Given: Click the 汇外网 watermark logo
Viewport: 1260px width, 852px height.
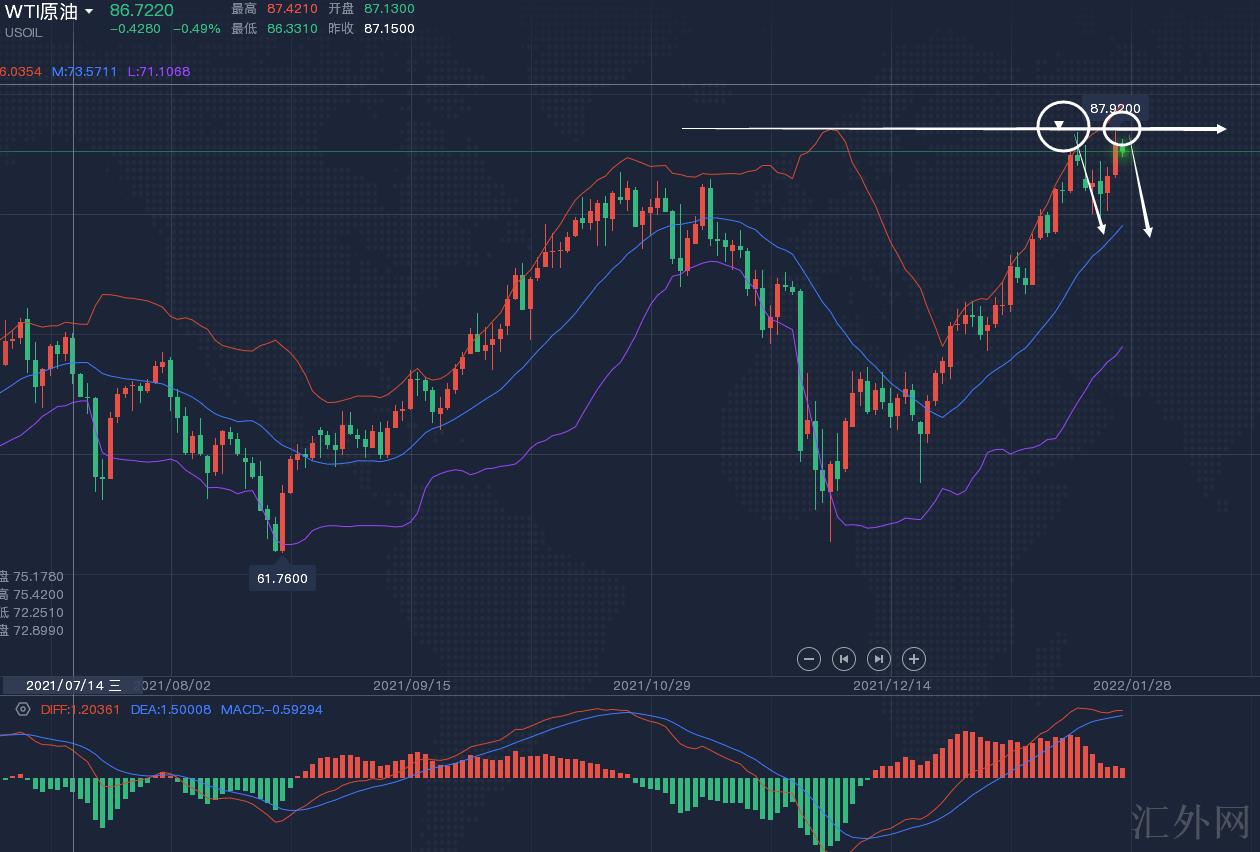Looking at the screenshot, I should pos(1190,821).
